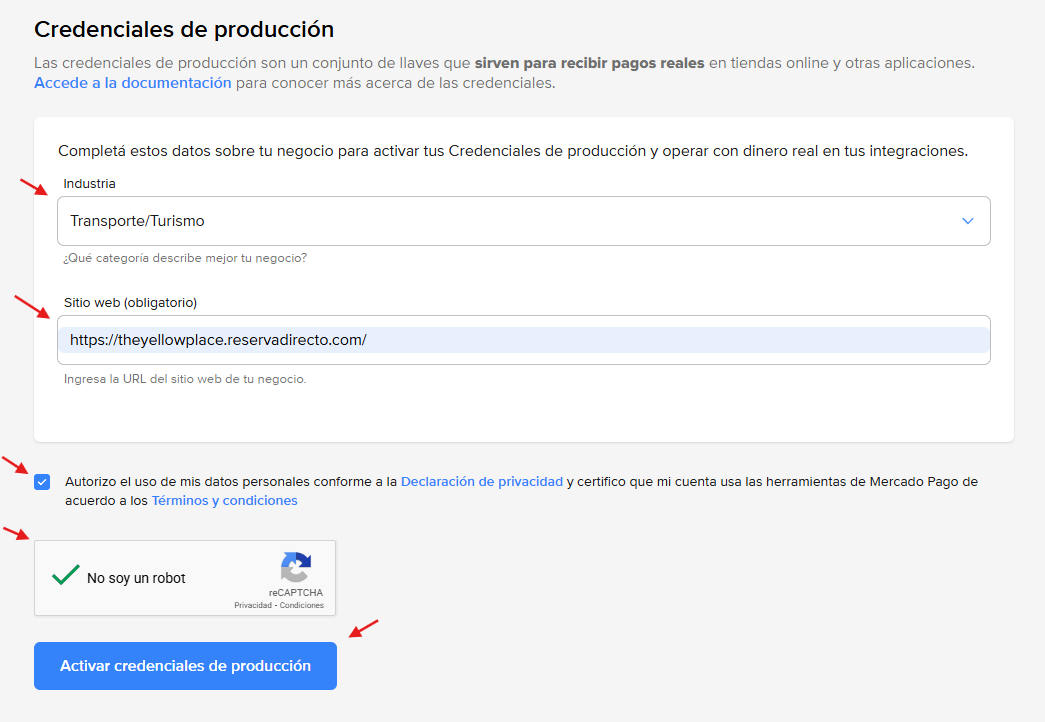Click the red arrow beside the reCAPTCHA box

17,531
